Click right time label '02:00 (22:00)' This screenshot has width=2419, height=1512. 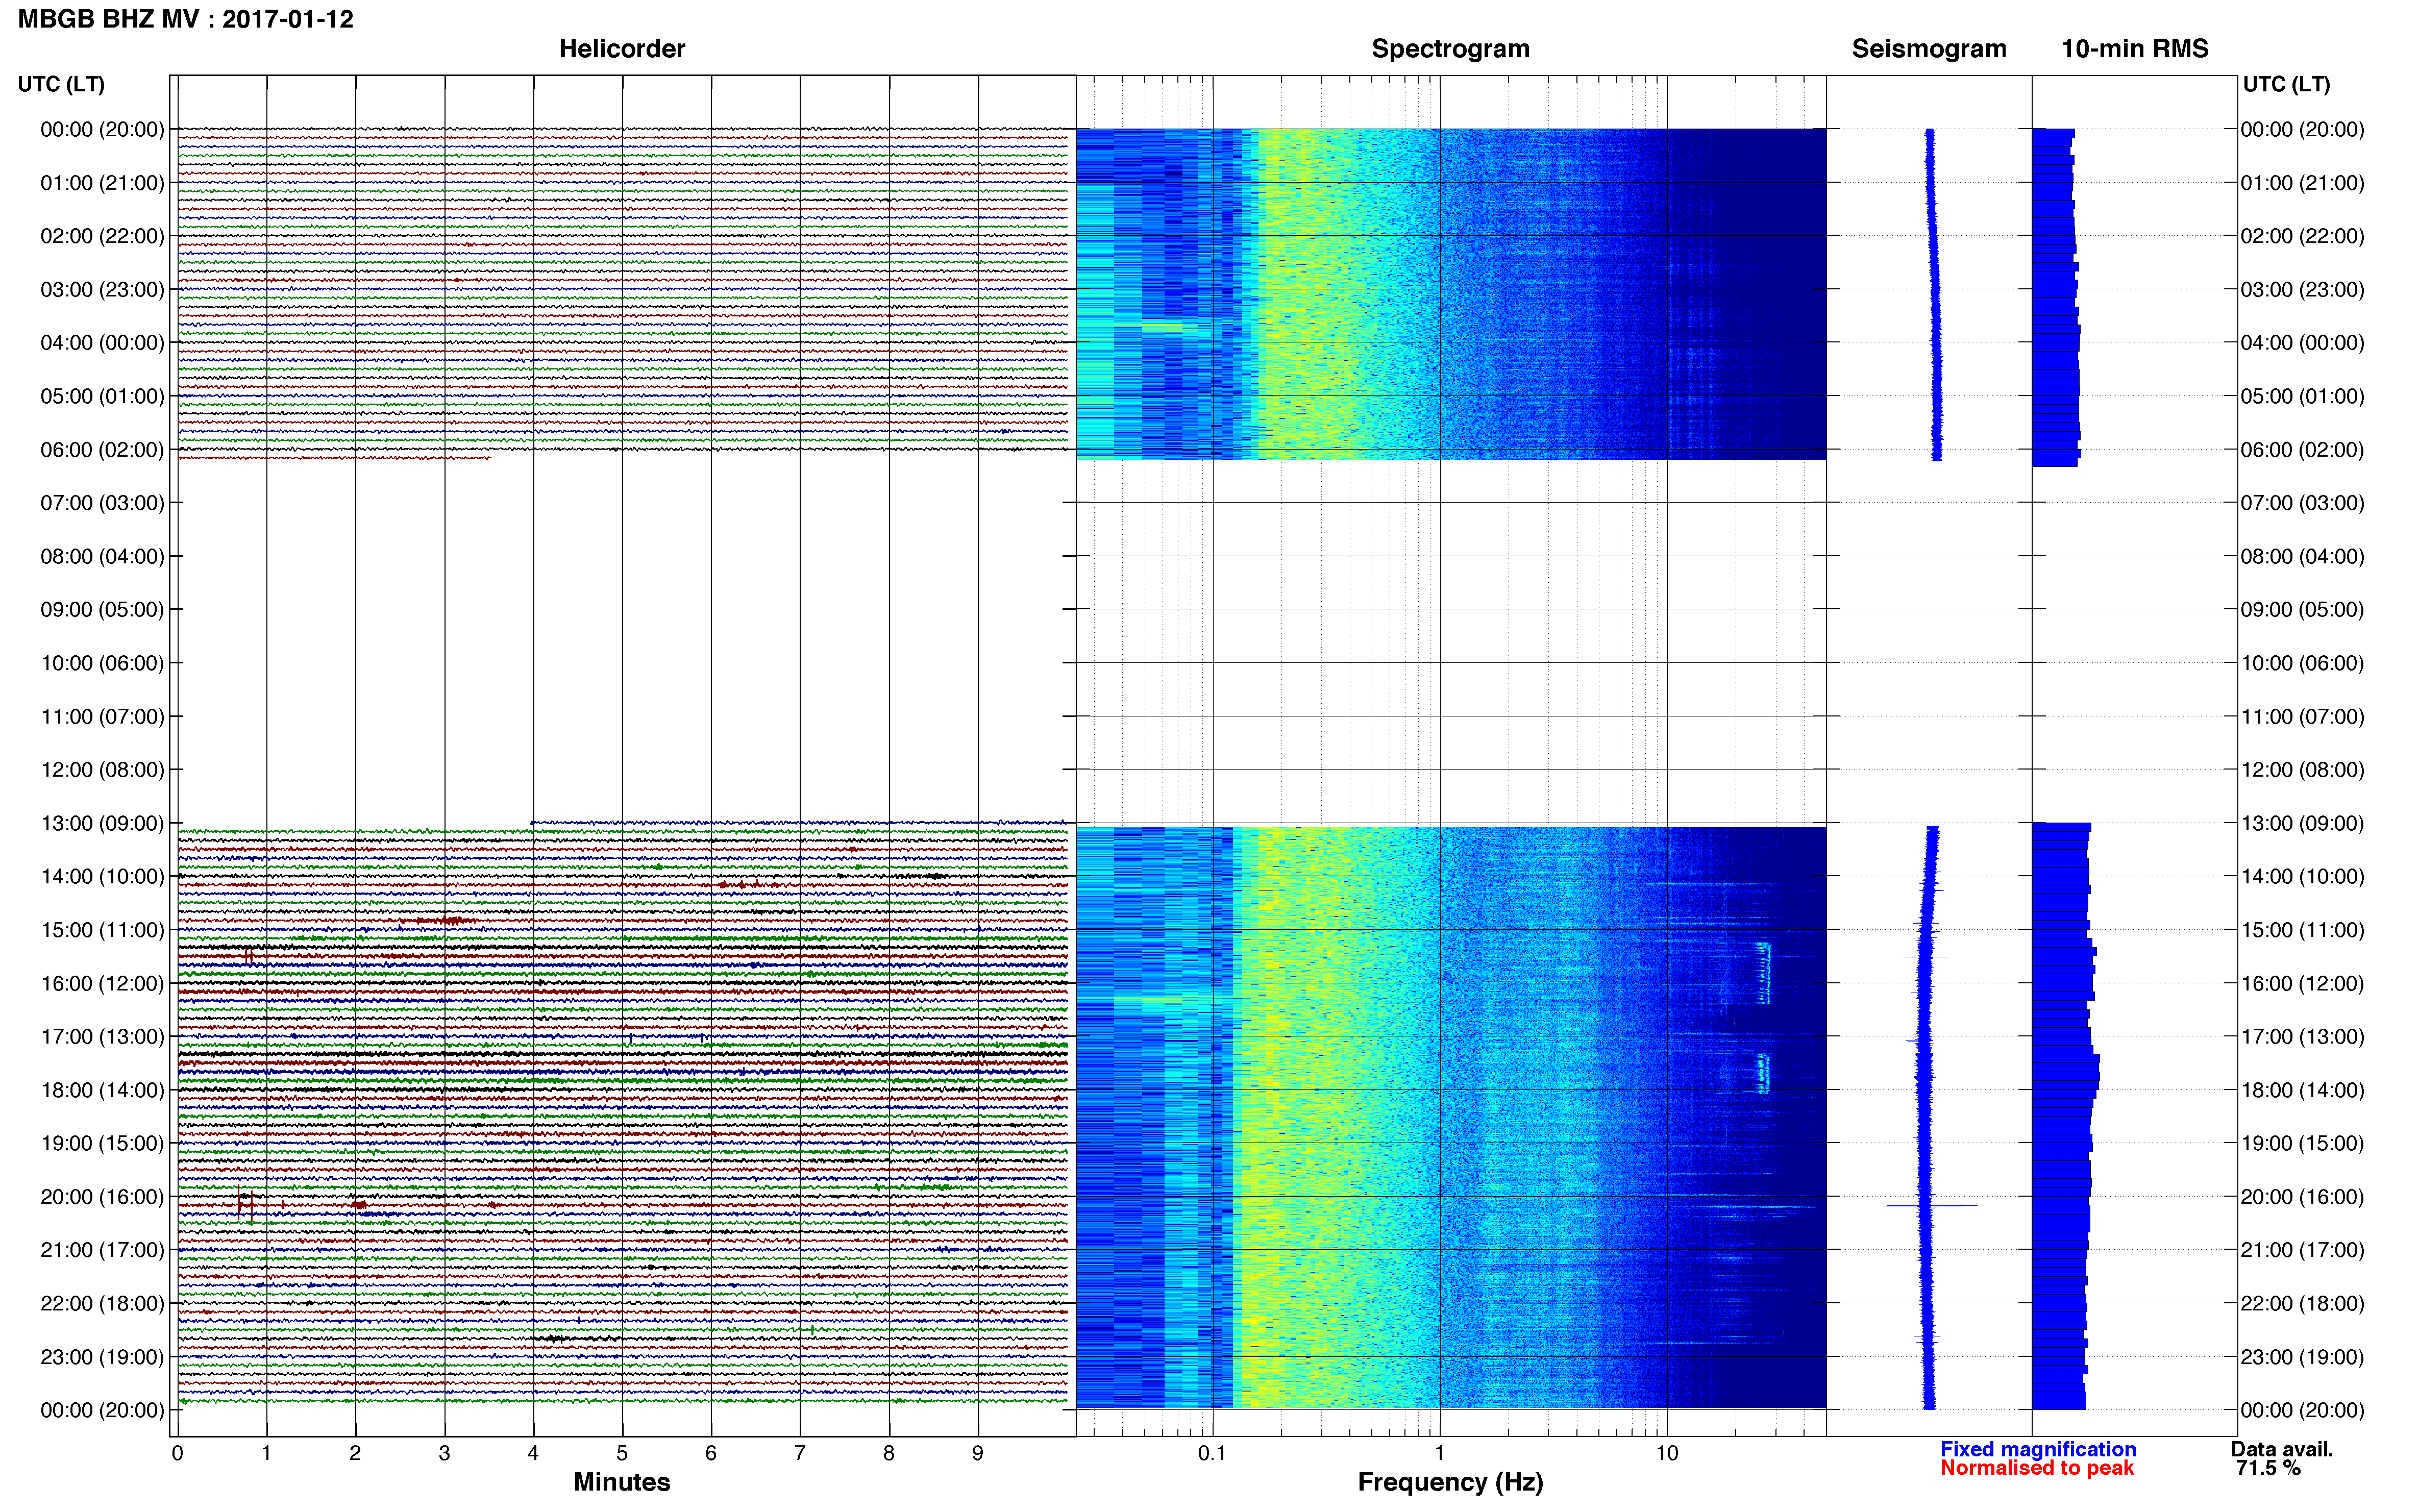click(2303, 236)
